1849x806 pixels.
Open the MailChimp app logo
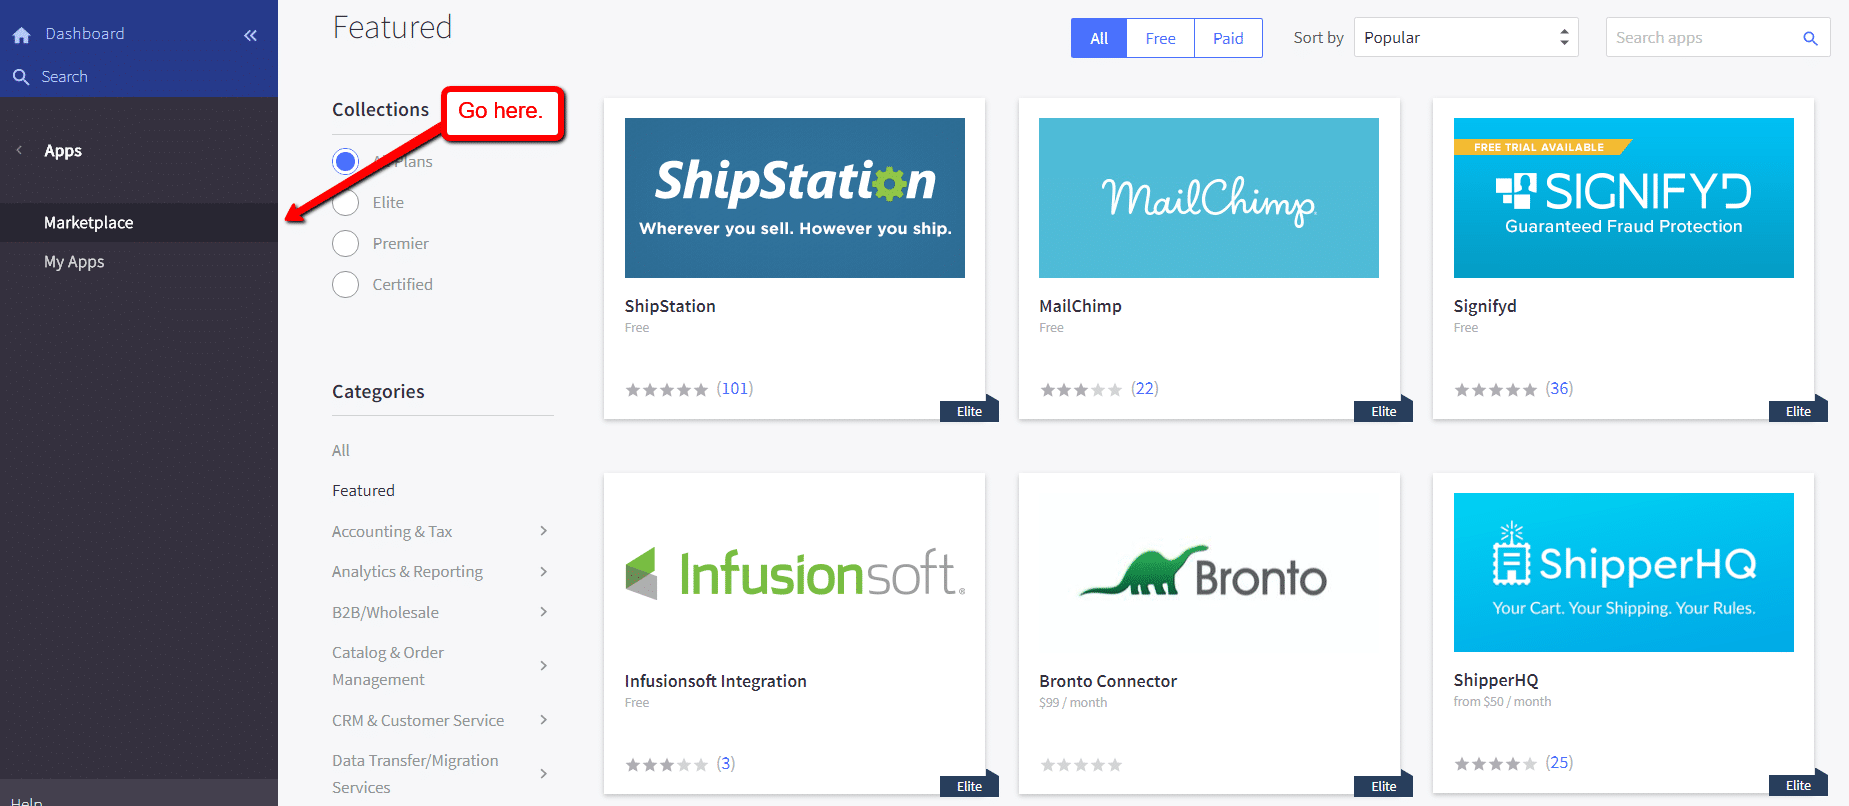pos(1208,198)
